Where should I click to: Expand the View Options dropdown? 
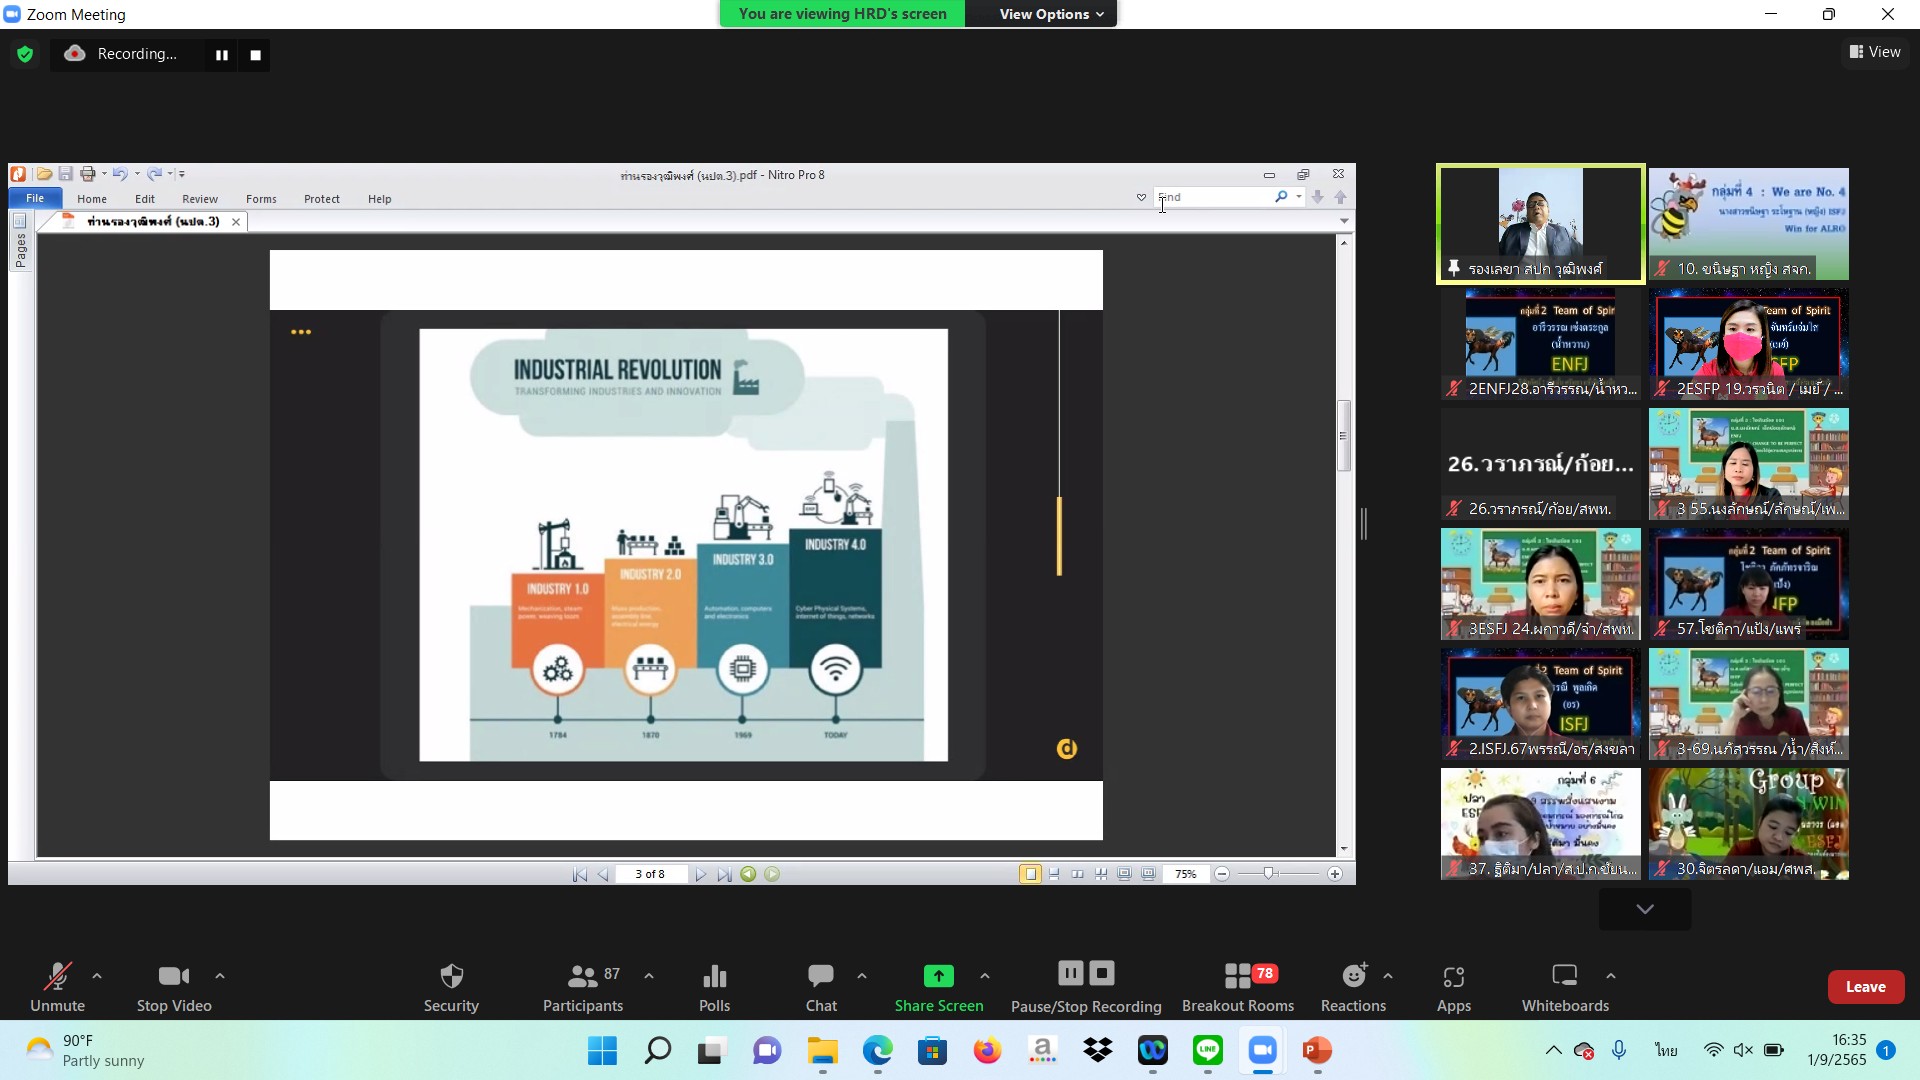coord(1051,14)
